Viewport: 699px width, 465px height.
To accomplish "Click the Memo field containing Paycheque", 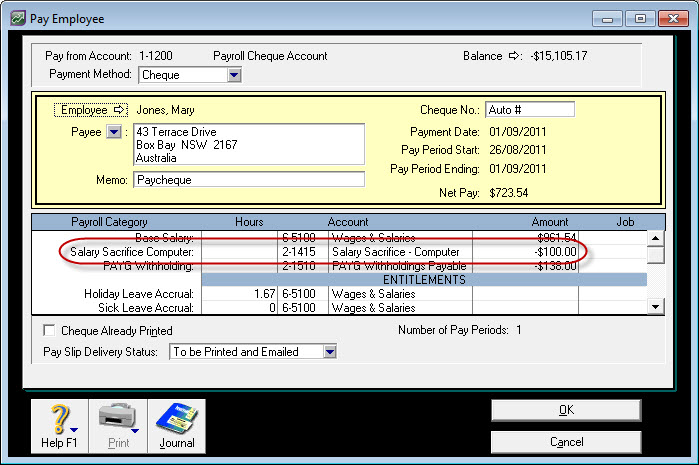I will tap(249, 180).
